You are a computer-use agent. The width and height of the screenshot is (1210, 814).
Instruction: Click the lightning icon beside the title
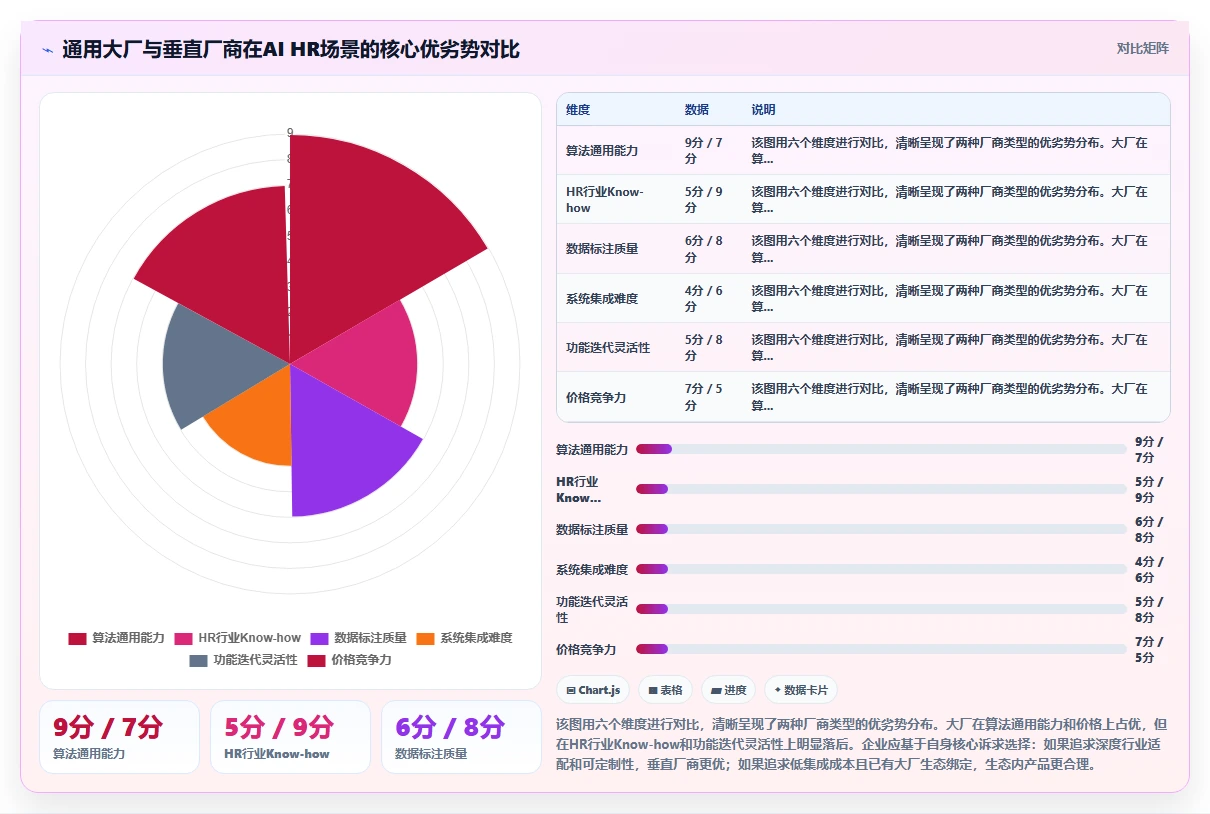[47, 49]
